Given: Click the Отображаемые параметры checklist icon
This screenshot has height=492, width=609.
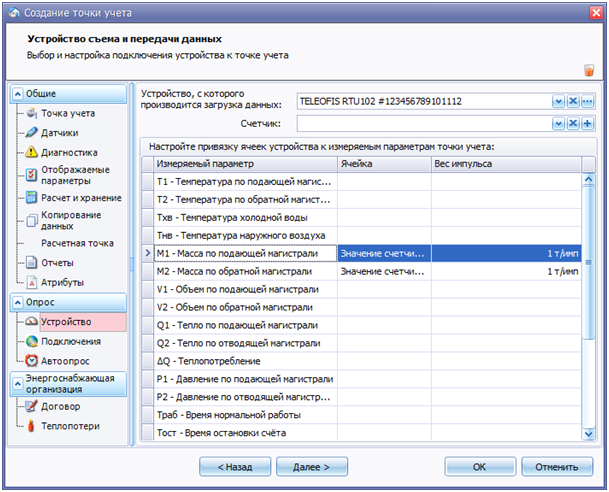Looking at the screenshot, I should pos(31,175).
